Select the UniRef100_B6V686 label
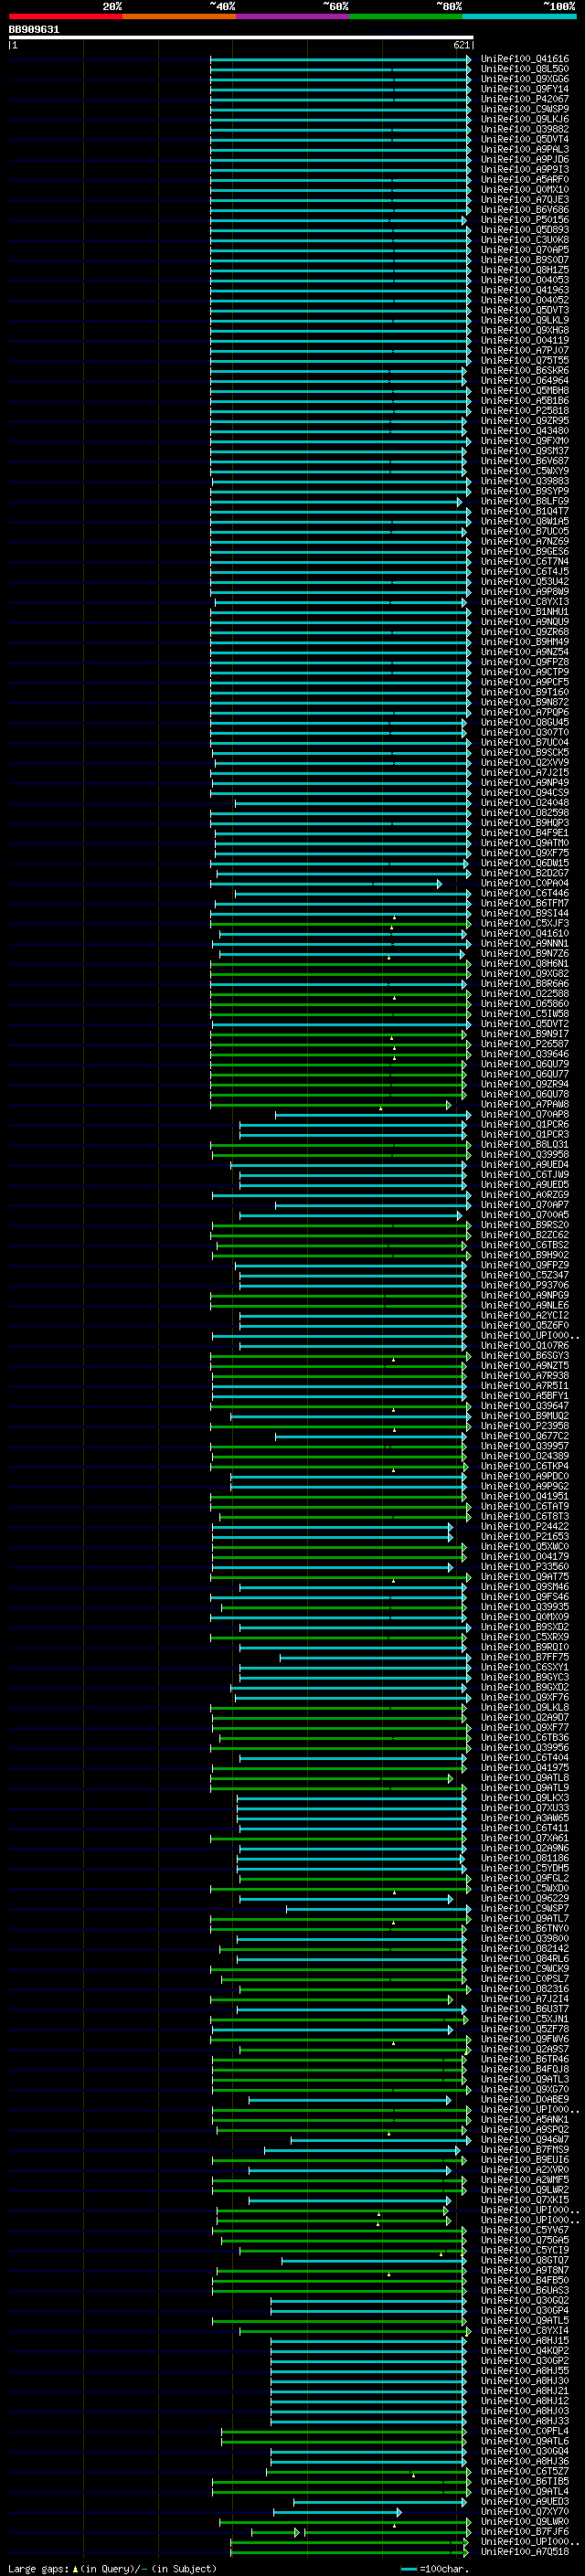Screen dimensions: 585x2576 tap(525, 210)
